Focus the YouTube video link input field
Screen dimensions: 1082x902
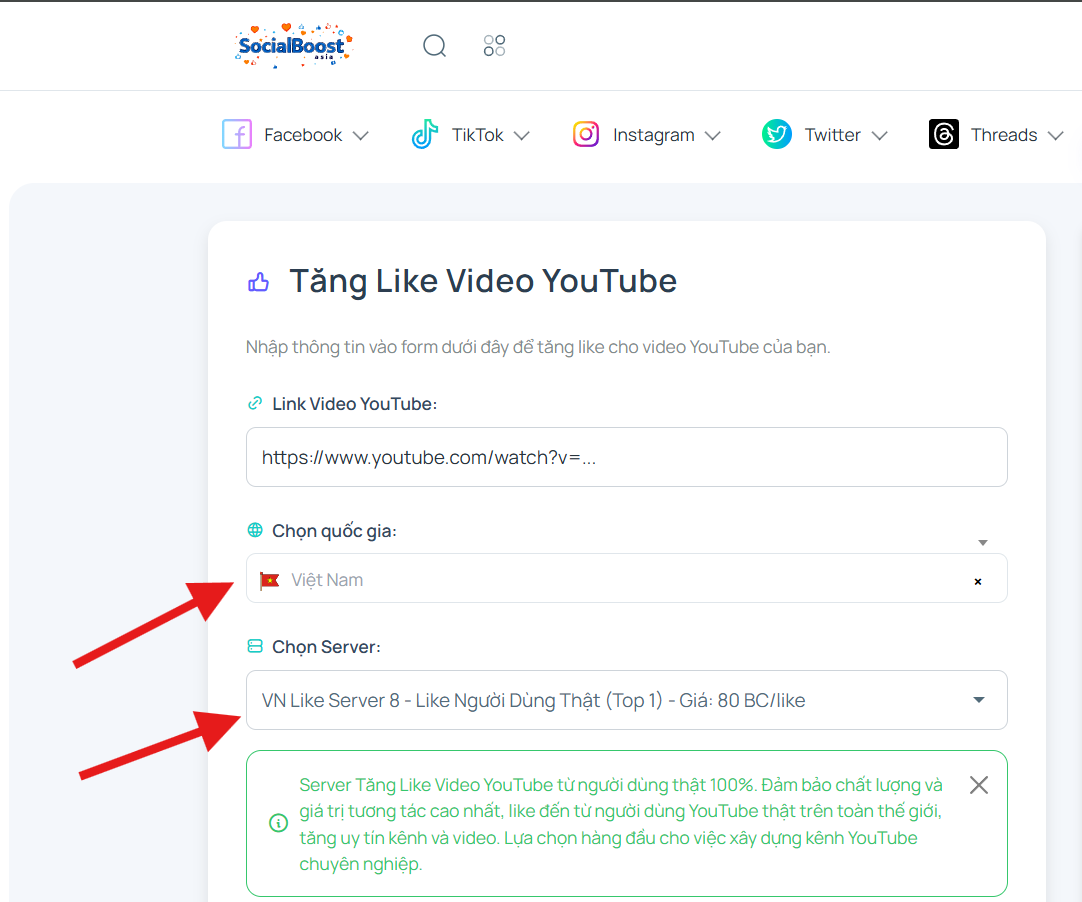coord(627,457)
